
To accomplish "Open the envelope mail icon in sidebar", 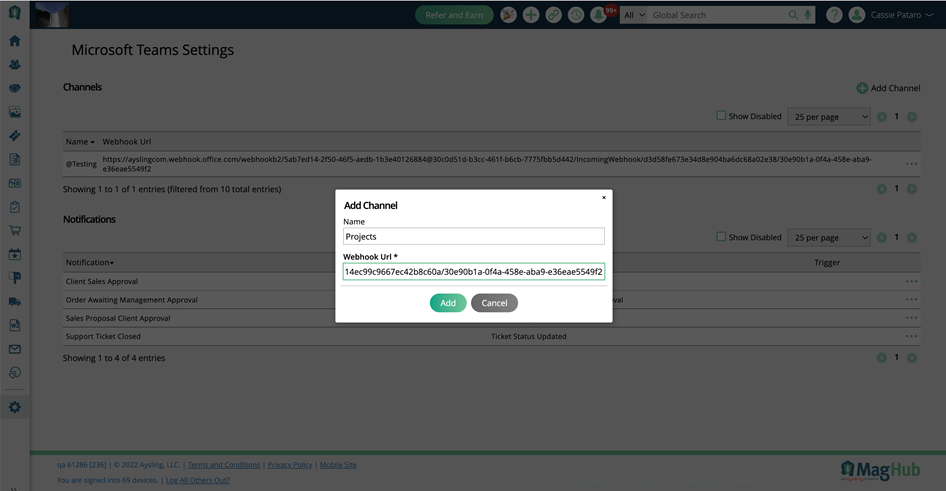I will pyautogui.click(x=15, y=349).
